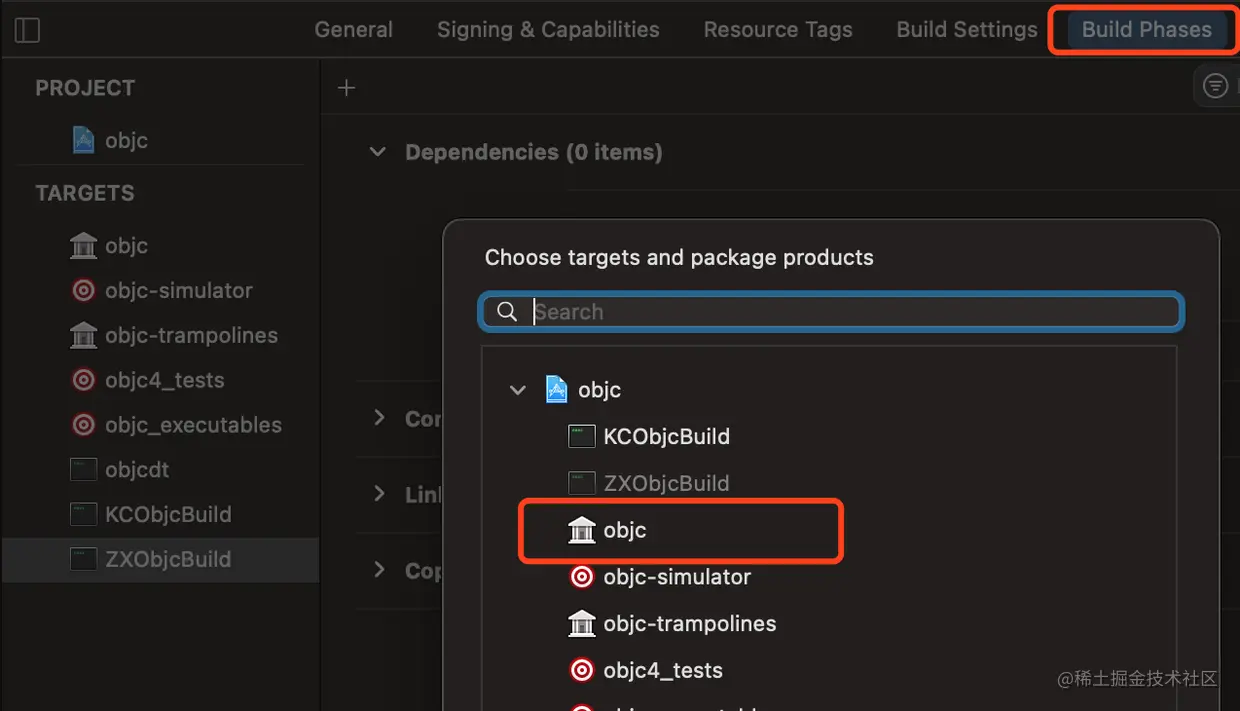Switch to the Build Settings tab
This screenshot has width=1240, height=711.
pyautogui.click(x=967, y=30)
